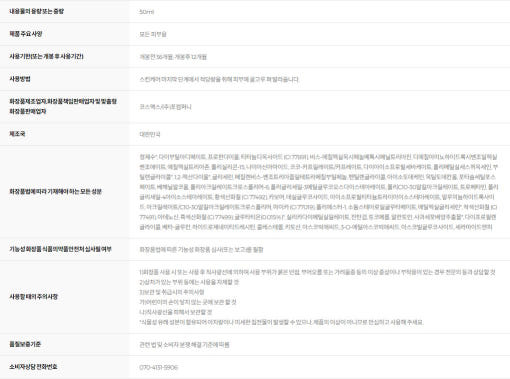This screenshot has height=379, width=510.
Task: Select the '화장품법에 따른 기능성 화장품 심사' value
Action: (x=201, y=249)
